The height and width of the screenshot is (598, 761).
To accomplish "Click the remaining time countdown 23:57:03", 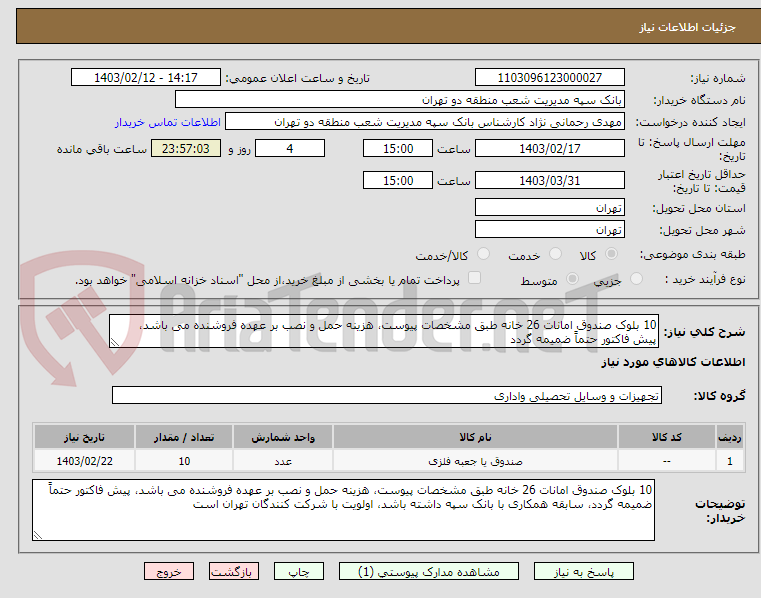I will (186, 149).
